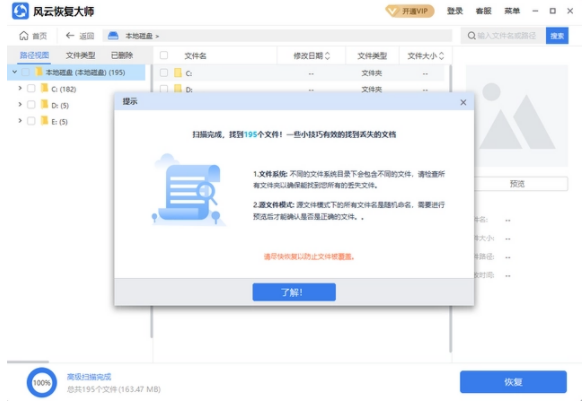Click the folder icon next to E: (5)
The height and width of the screenshot is (401, 585).
click(45, 121)
